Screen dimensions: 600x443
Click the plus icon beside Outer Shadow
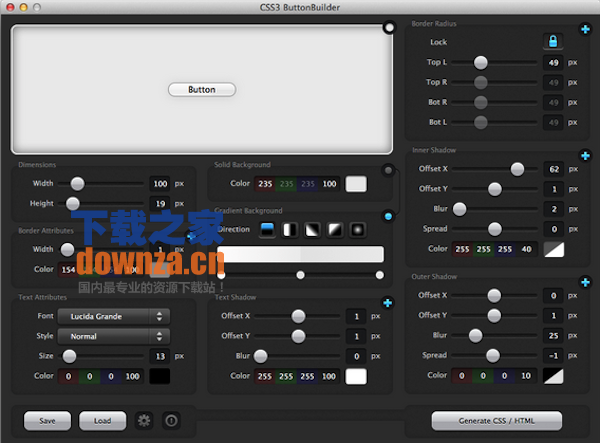coord(585,282)
